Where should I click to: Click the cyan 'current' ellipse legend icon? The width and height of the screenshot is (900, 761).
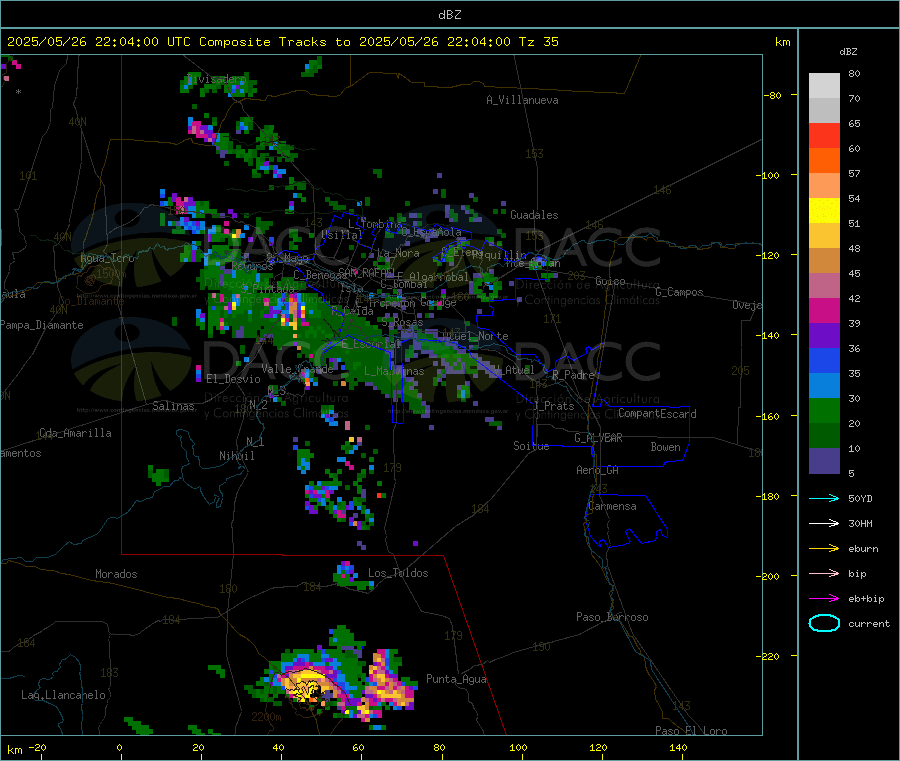824,623
